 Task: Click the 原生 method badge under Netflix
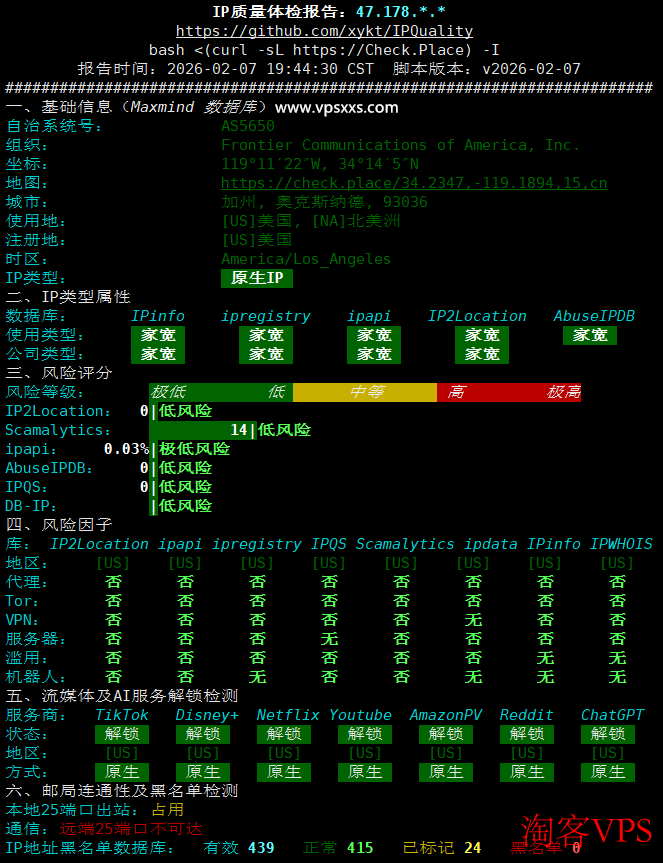tap(284, 772)
